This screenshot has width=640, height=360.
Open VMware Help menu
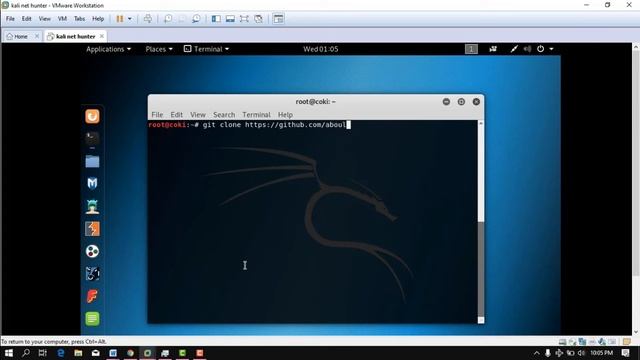pos(98,19)
